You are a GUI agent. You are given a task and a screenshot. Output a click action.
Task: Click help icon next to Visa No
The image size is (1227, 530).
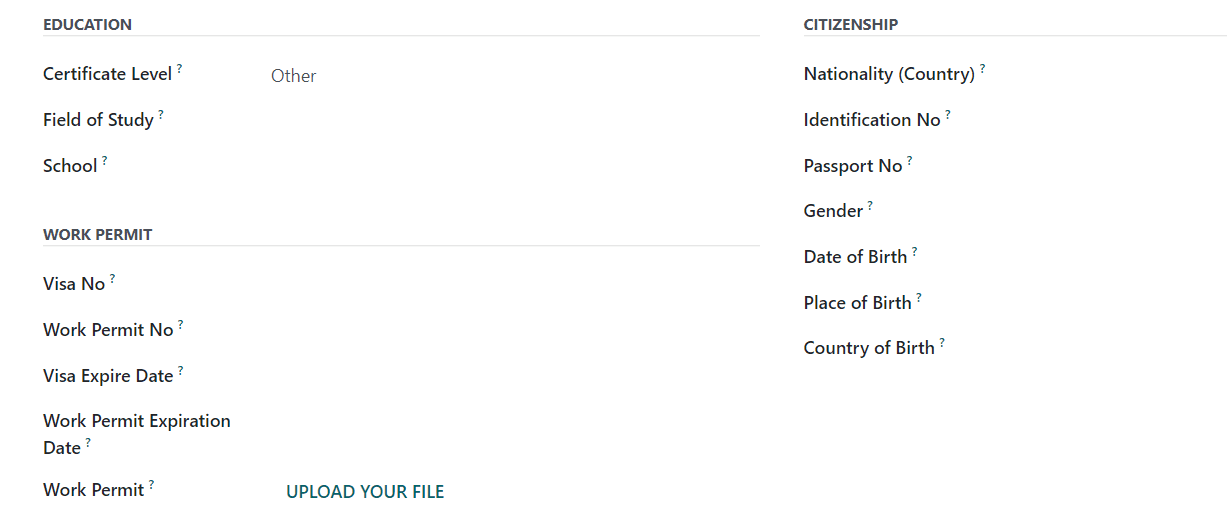113,279
